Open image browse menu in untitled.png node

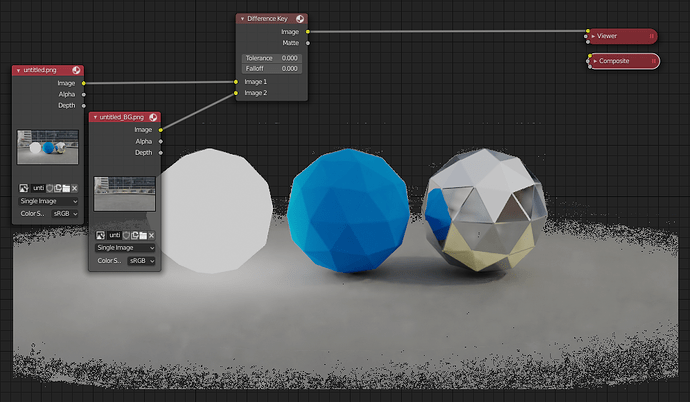(x=24, y=188)
